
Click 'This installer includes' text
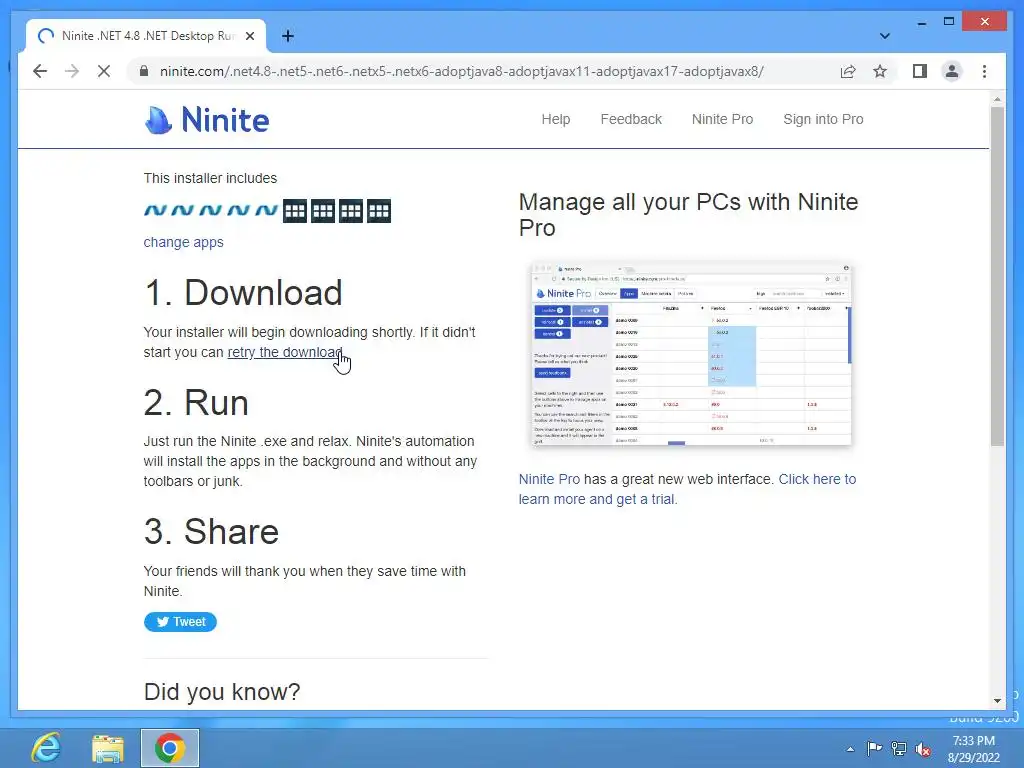210,178
